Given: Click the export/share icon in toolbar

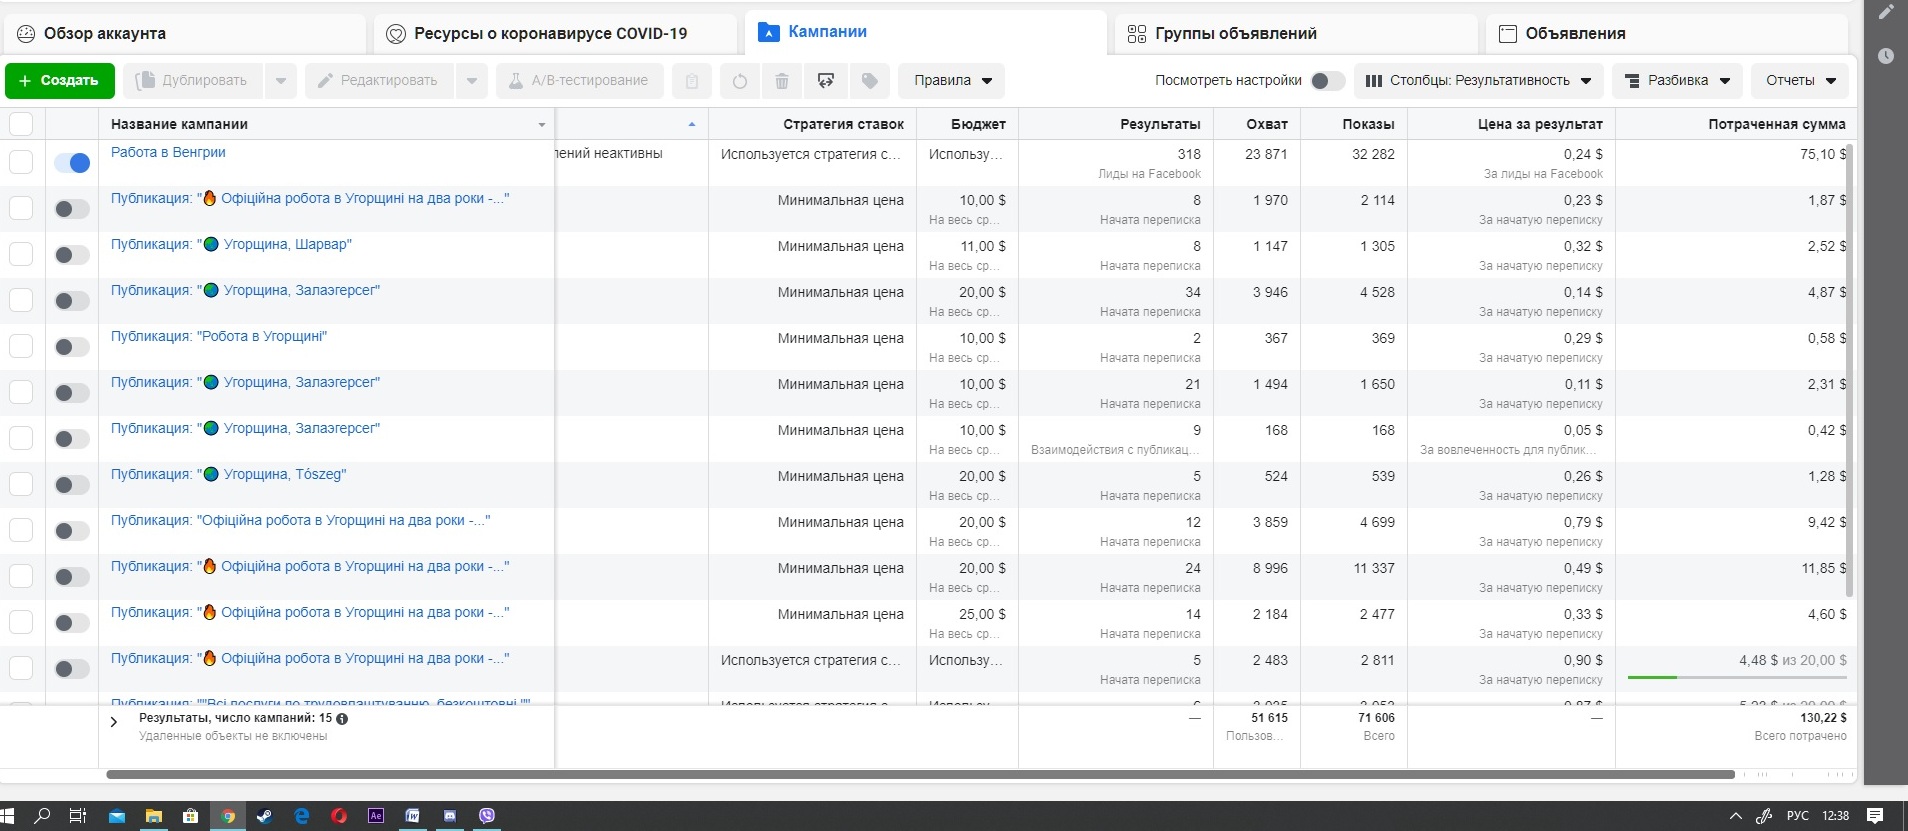Looking at the screenshot, I should (x=826, y=81).
